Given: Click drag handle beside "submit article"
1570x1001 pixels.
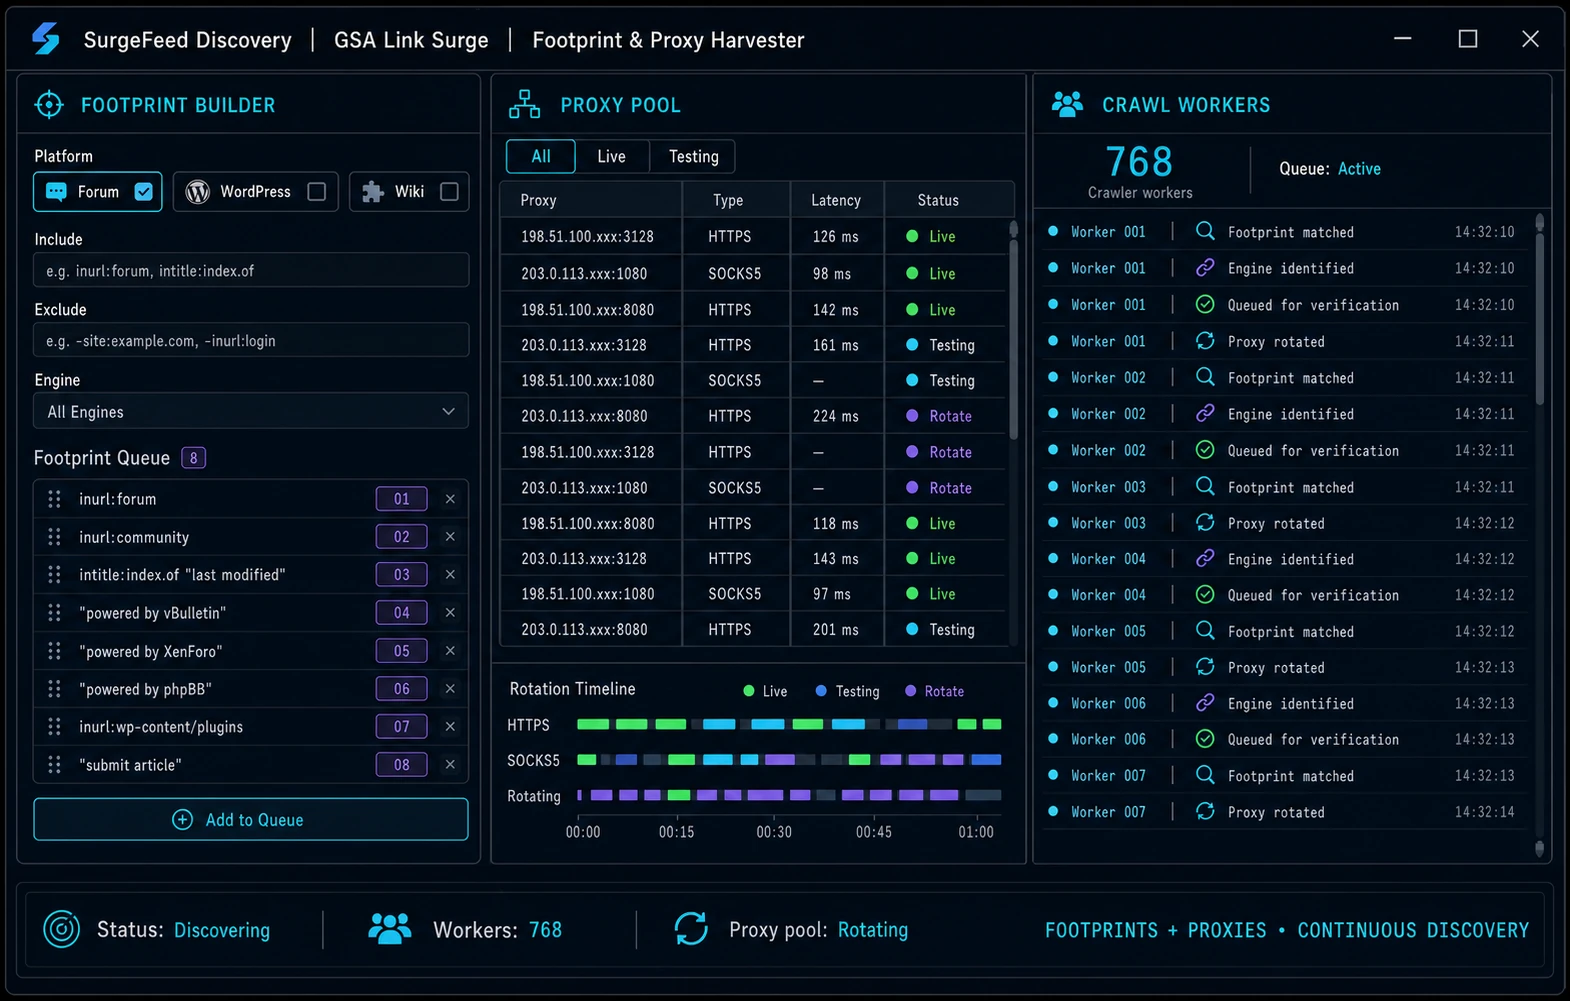Looking at the screenshot, I should 54,764.
